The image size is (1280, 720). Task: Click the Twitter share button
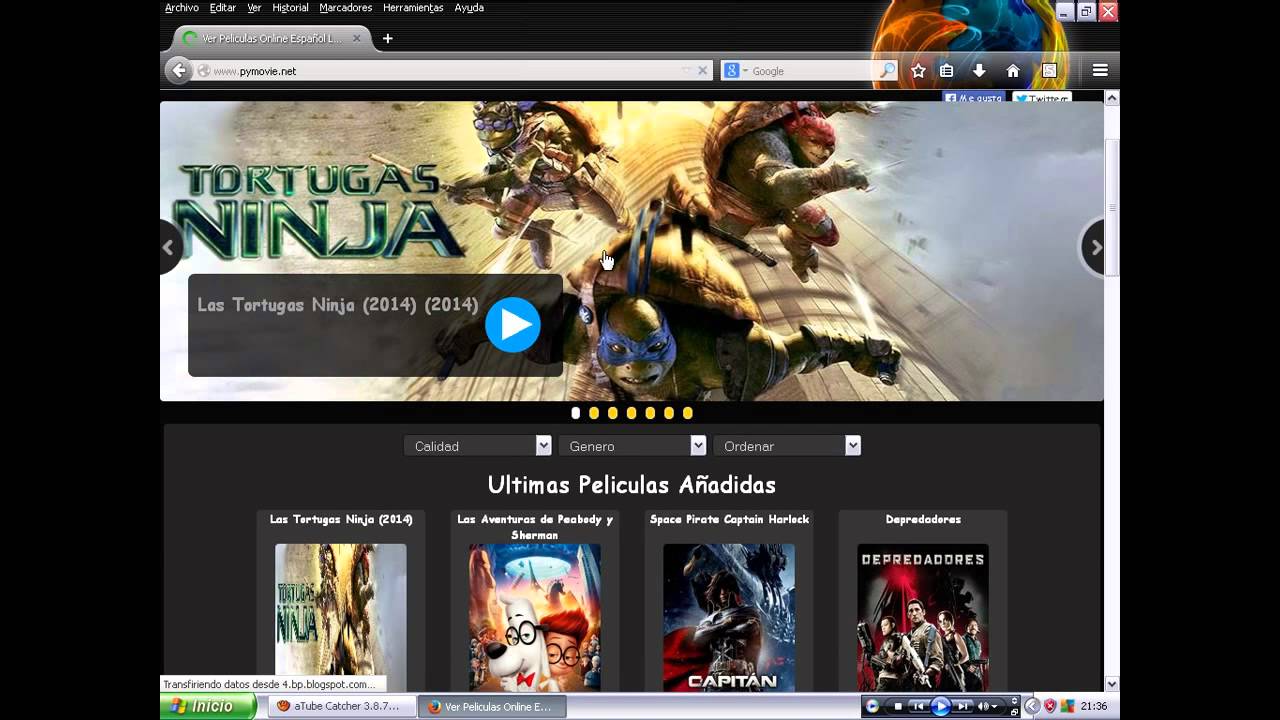(1042, 97)
